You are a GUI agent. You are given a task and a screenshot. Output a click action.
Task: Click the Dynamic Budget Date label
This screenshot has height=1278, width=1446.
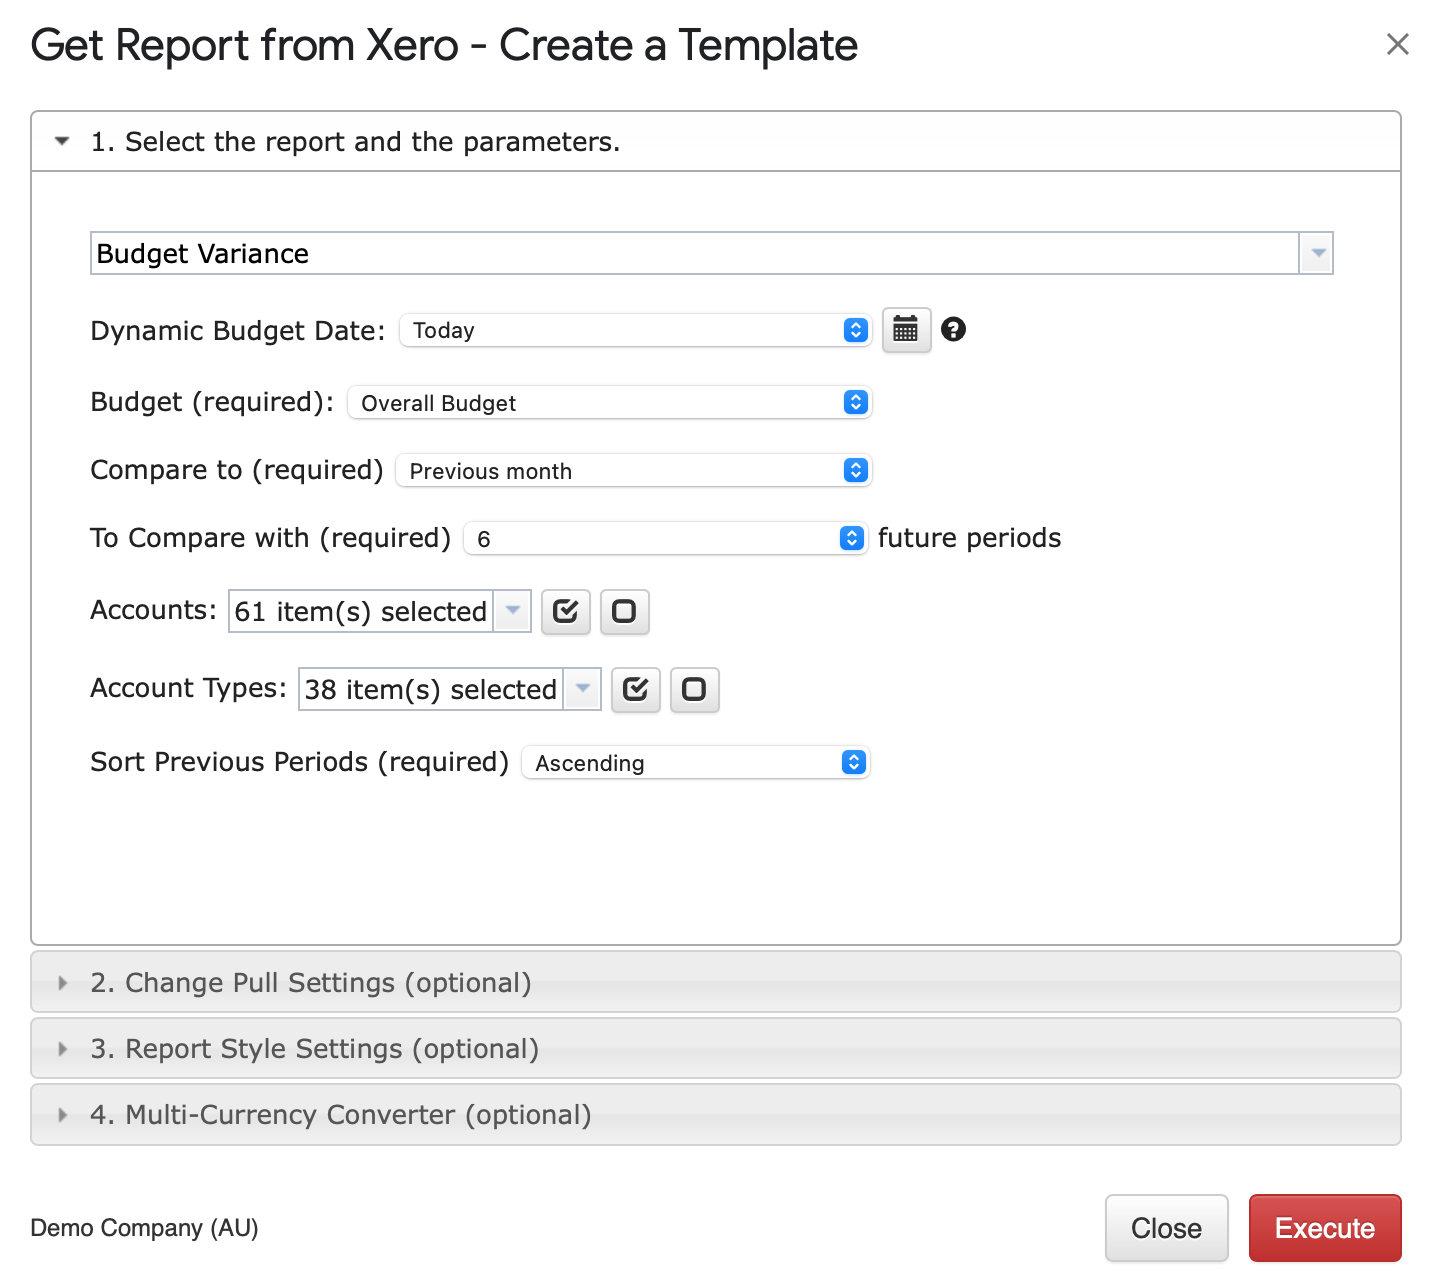(x=238, y=331)
